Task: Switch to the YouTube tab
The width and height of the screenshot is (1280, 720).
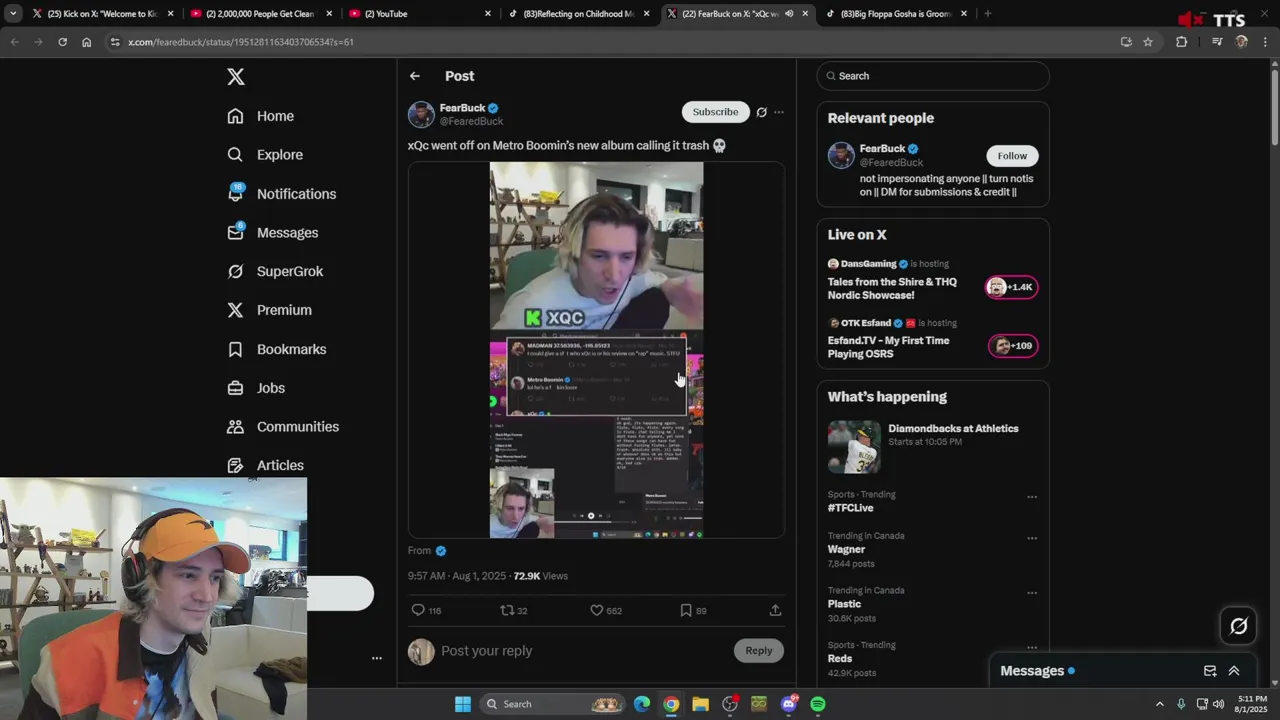Action: 420,14
